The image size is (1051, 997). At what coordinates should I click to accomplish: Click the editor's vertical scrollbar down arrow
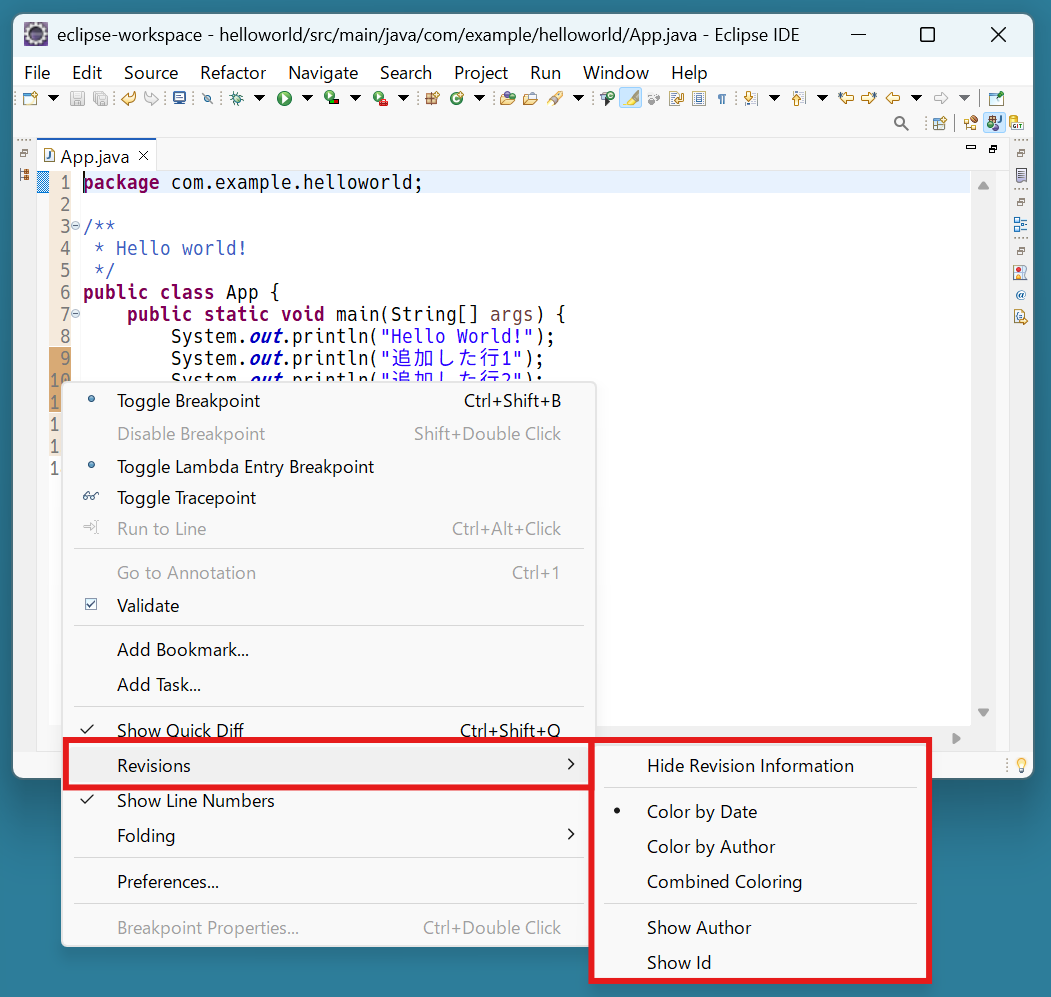(983, 712)
